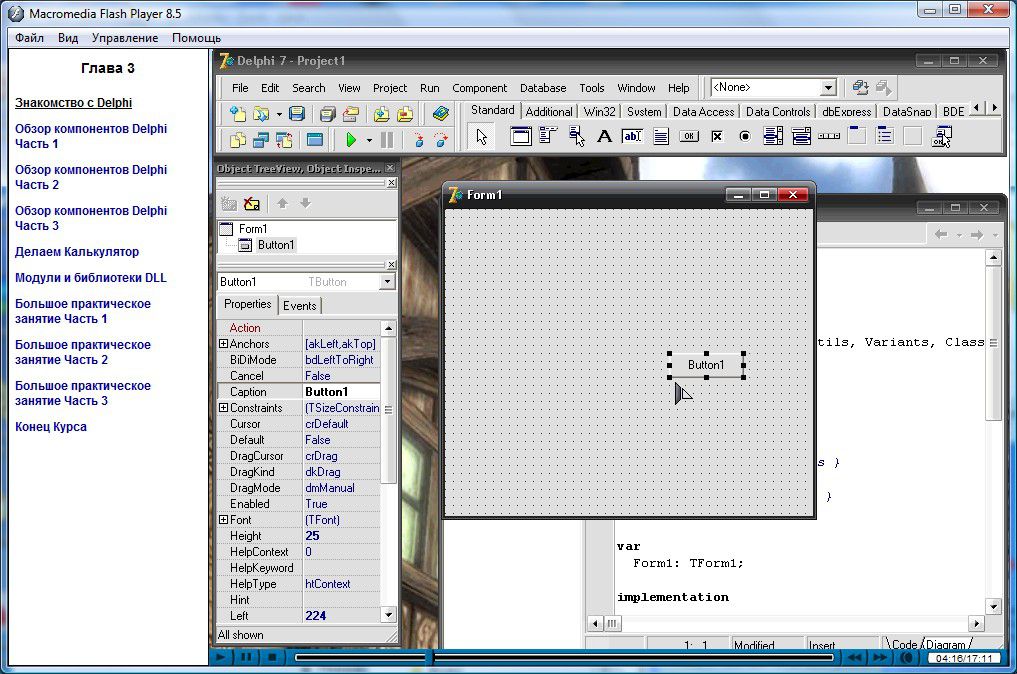Open link Знакомство с Delphi
1017x674 pixels.
coord(73,102)
